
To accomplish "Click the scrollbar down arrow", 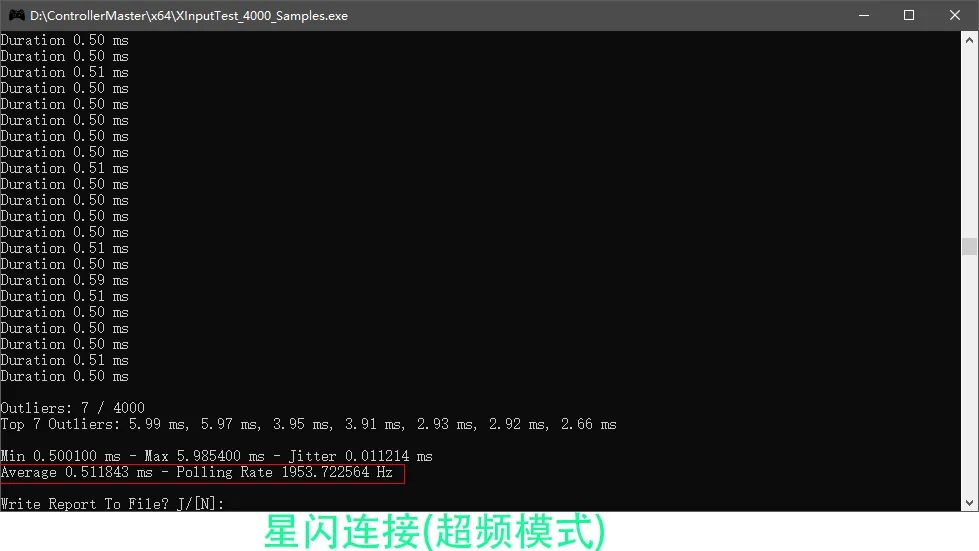I will pyautogui.click(x=969, y=502).
